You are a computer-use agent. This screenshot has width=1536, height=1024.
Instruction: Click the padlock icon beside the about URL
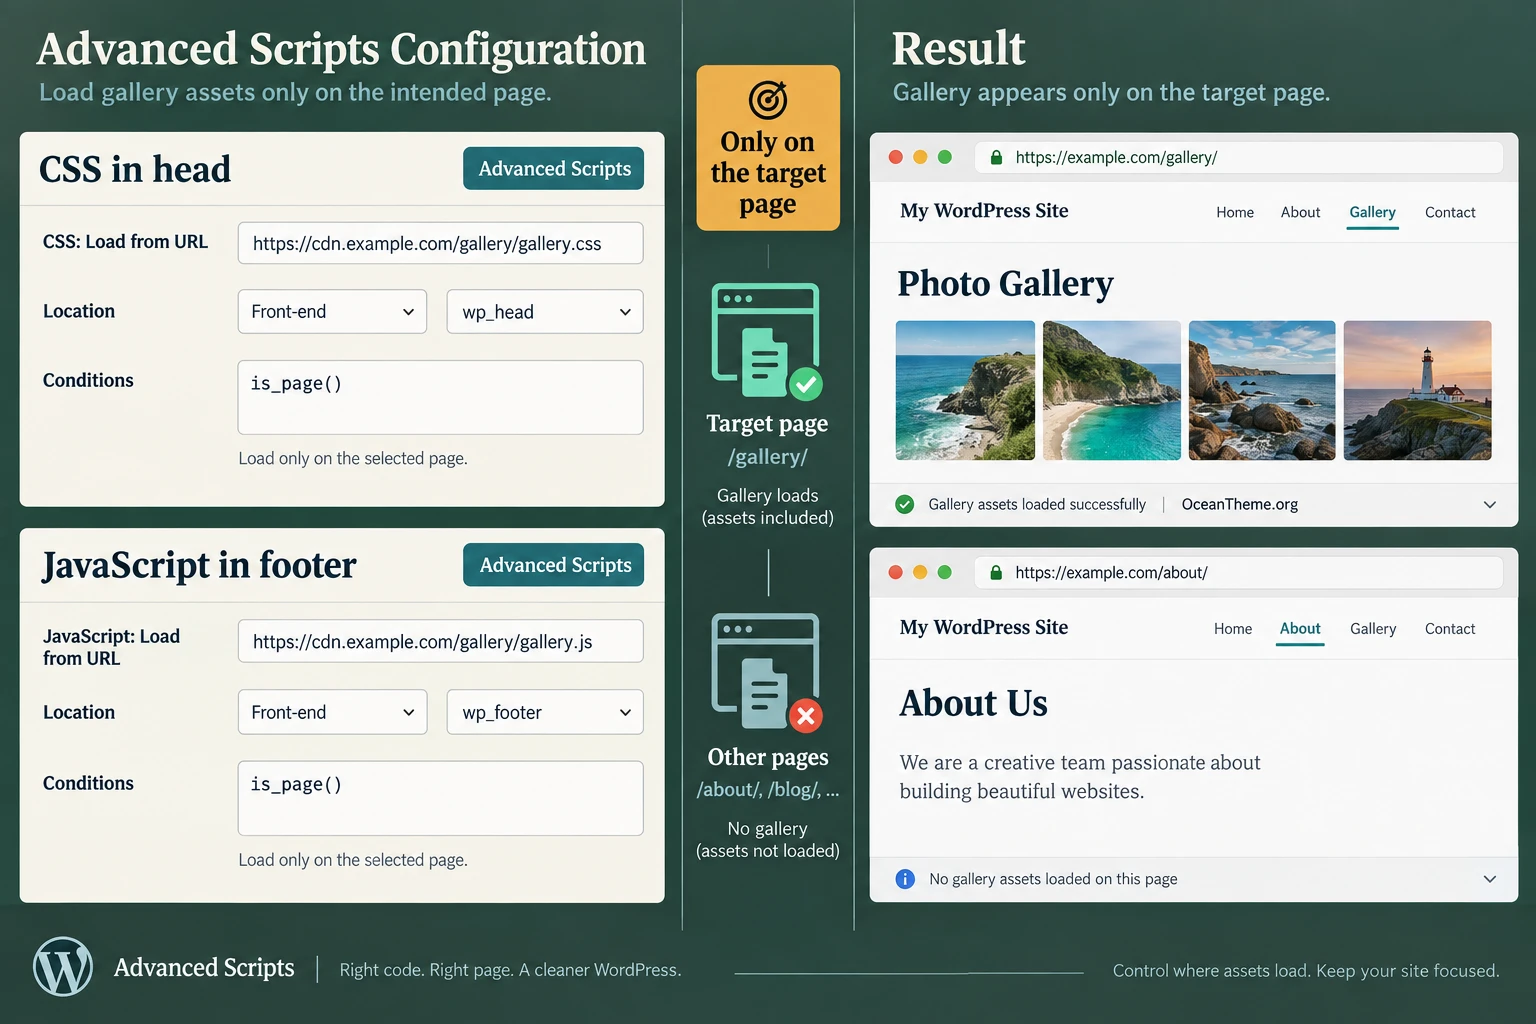tap(996, 573)
